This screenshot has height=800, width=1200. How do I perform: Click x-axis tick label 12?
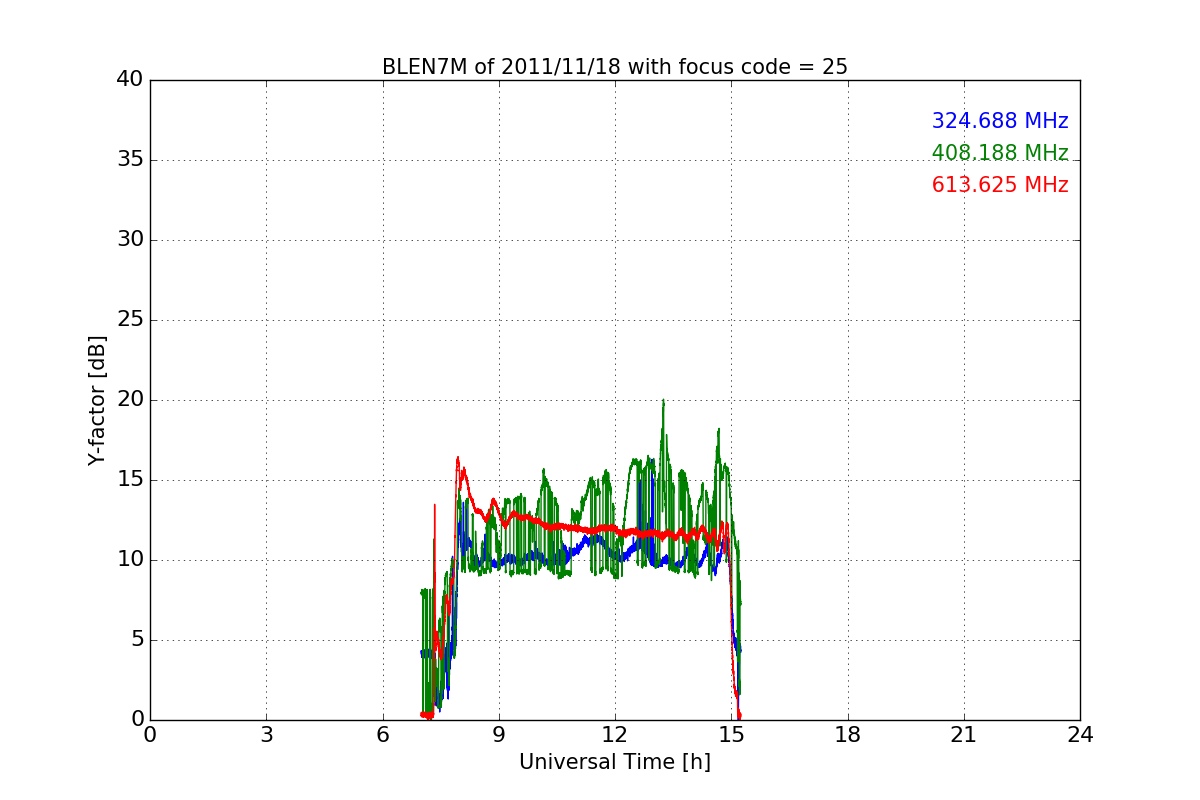tap(615, 735)
